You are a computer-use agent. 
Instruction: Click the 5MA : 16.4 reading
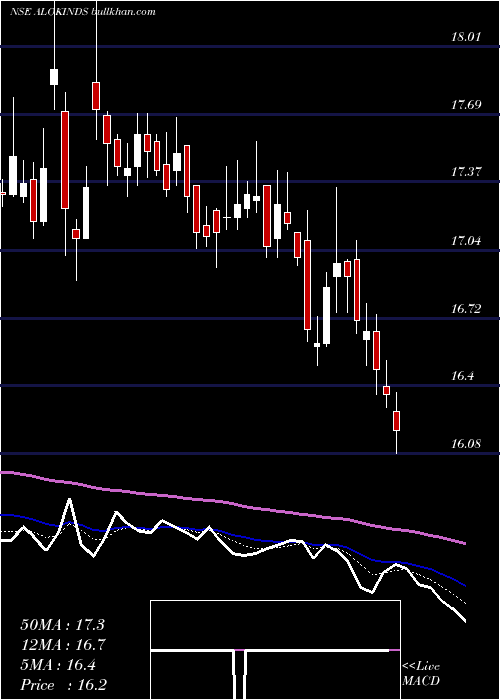(x=58, y=665)
